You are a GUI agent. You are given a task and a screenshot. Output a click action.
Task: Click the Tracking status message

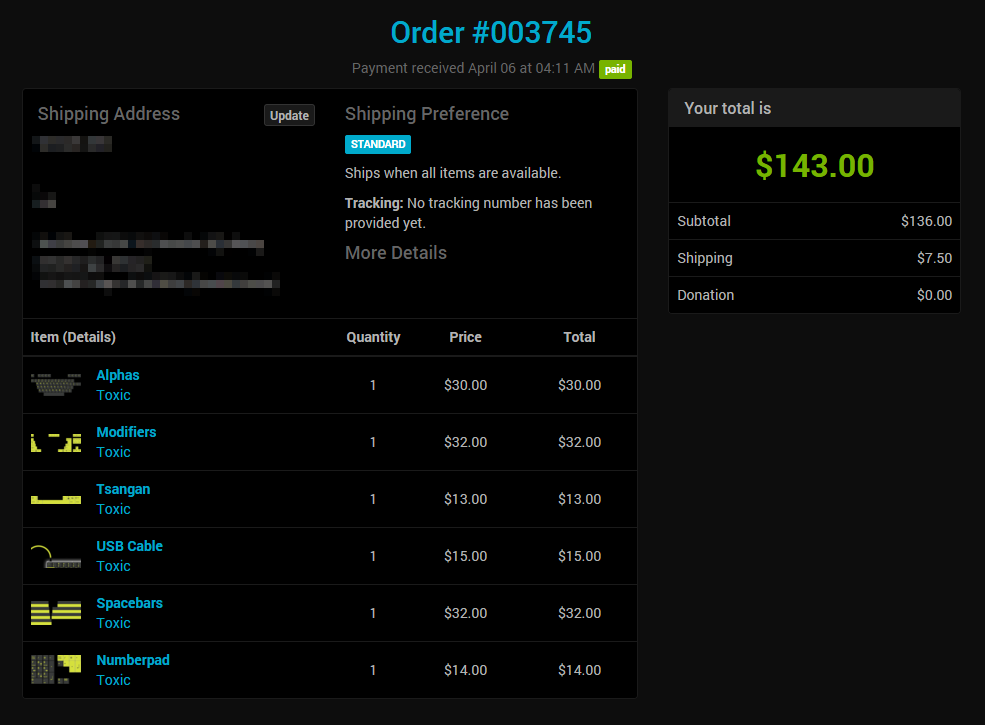click(468, 213)
